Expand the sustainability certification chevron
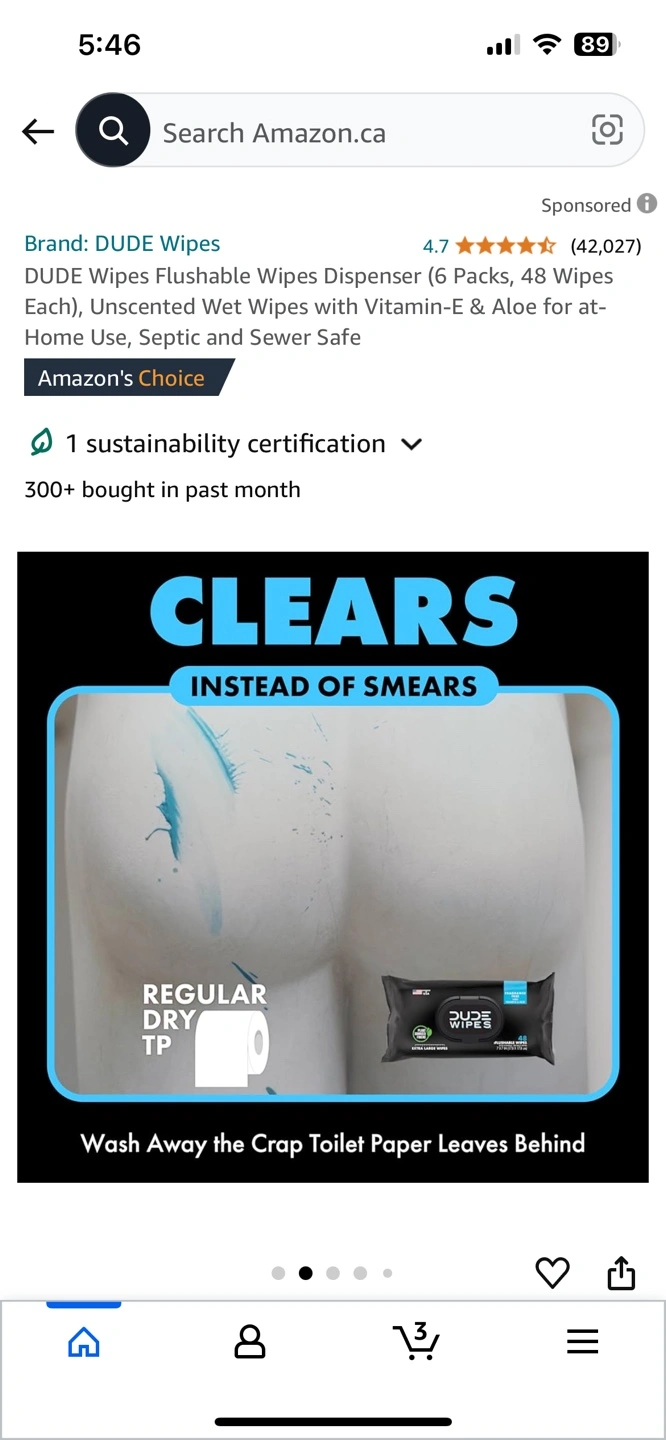The width and height of the screenshot is (666, 1440). click(x=411, y=444)
